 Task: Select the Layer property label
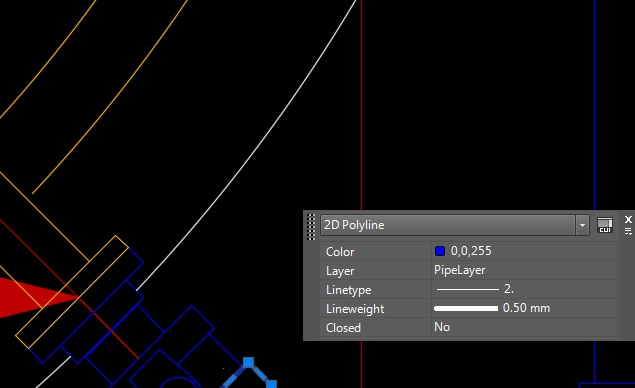(340, 271)
